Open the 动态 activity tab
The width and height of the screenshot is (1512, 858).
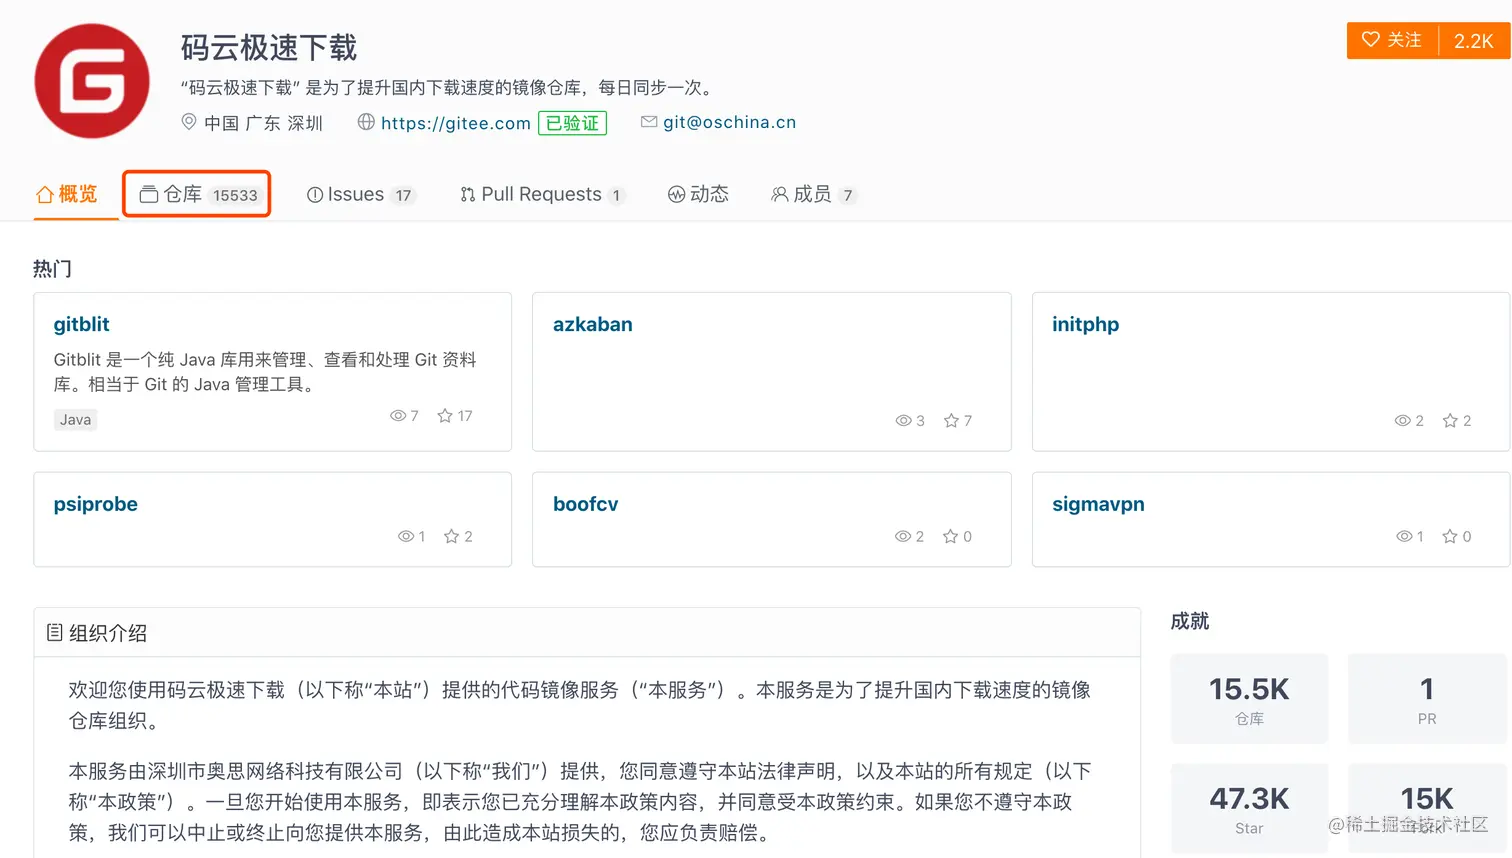click(x=698, y=195)
